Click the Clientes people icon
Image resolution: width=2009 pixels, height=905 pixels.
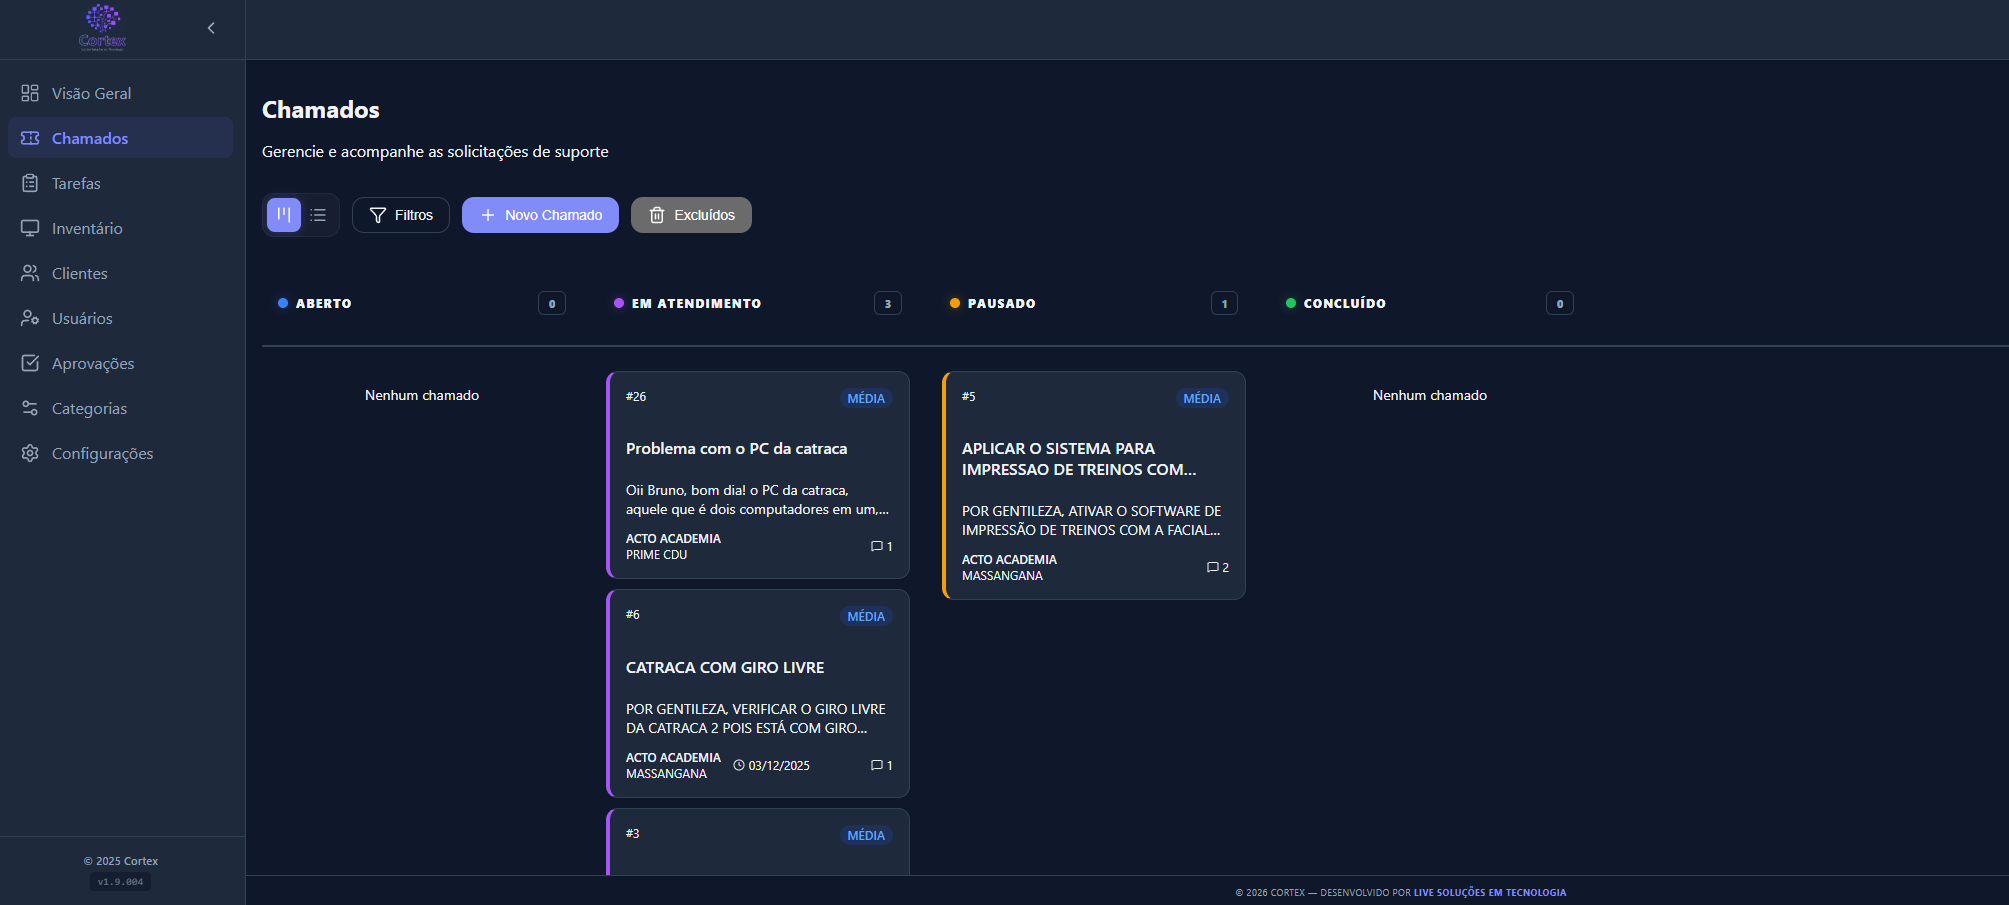30,273
